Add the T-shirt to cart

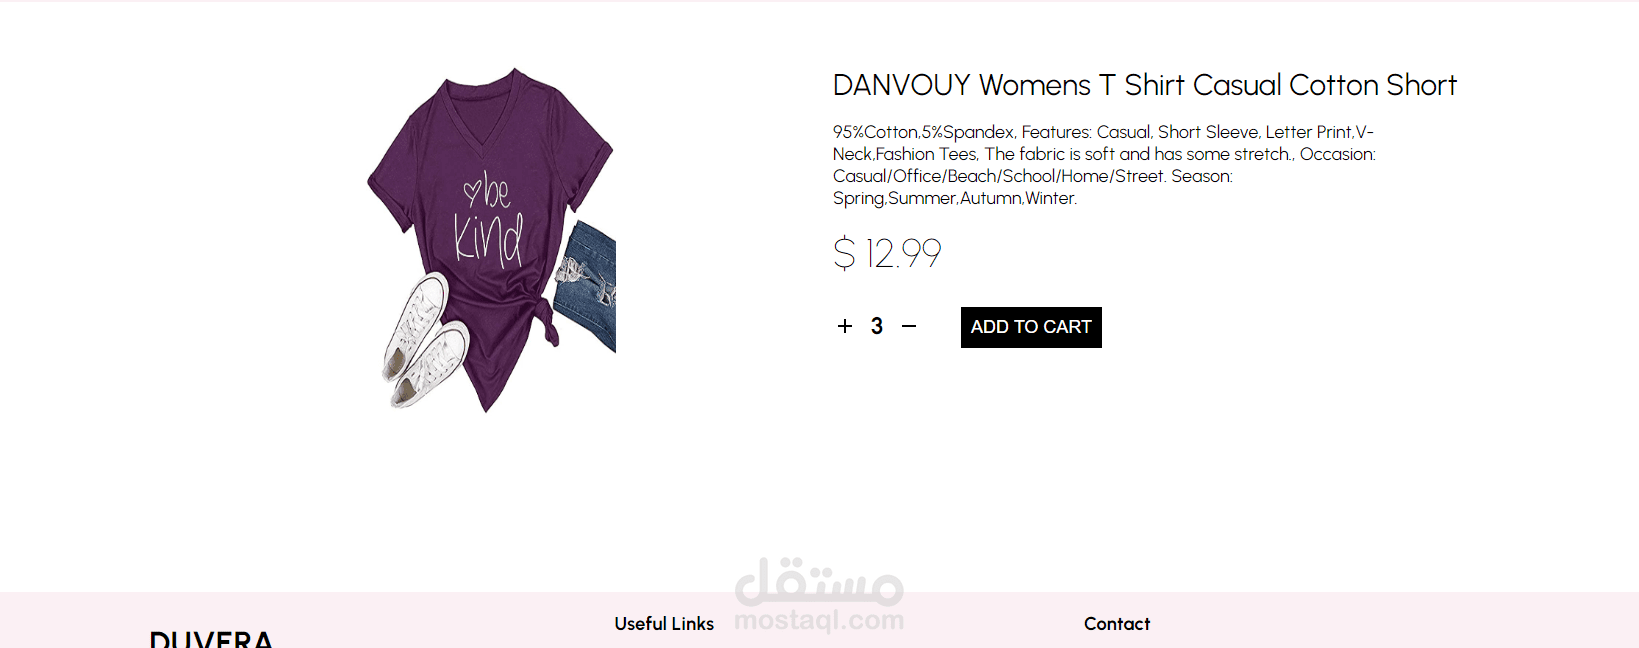[1031, 327]
